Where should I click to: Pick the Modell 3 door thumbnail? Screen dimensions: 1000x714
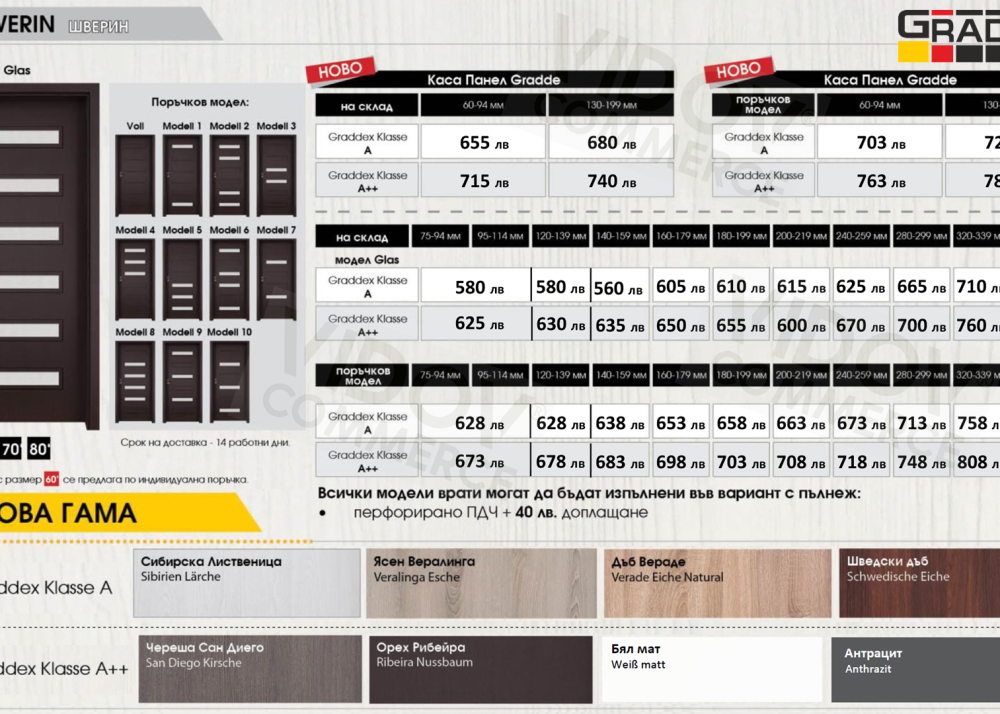tap(276, 175)
